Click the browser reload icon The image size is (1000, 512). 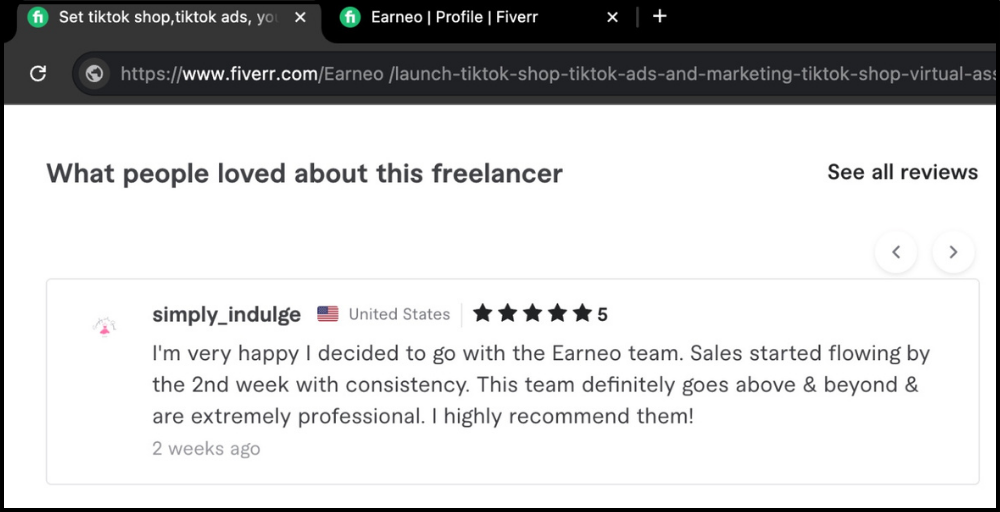(38, 73)
